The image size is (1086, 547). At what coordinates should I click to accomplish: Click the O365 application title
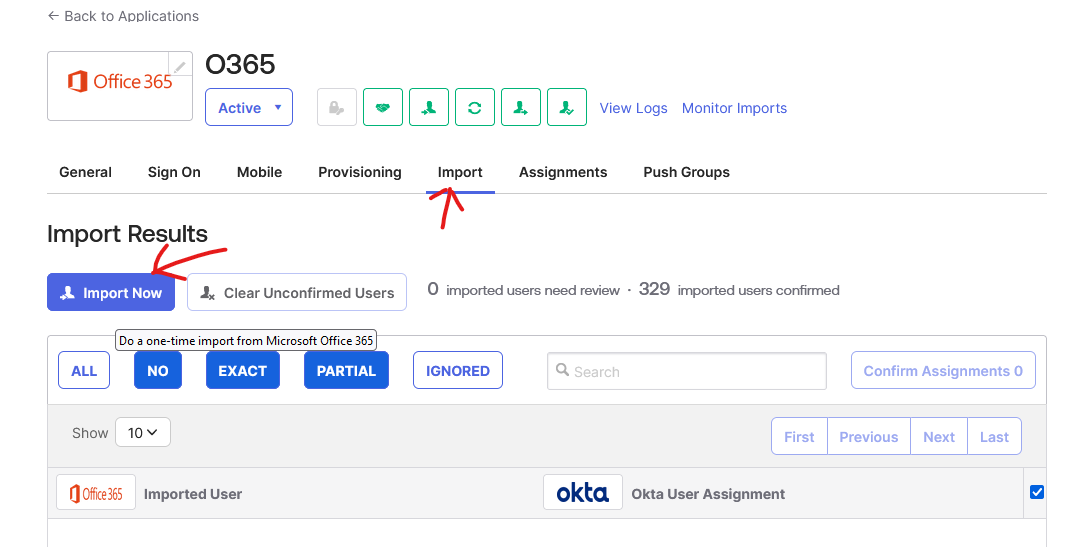coord(240,64)
